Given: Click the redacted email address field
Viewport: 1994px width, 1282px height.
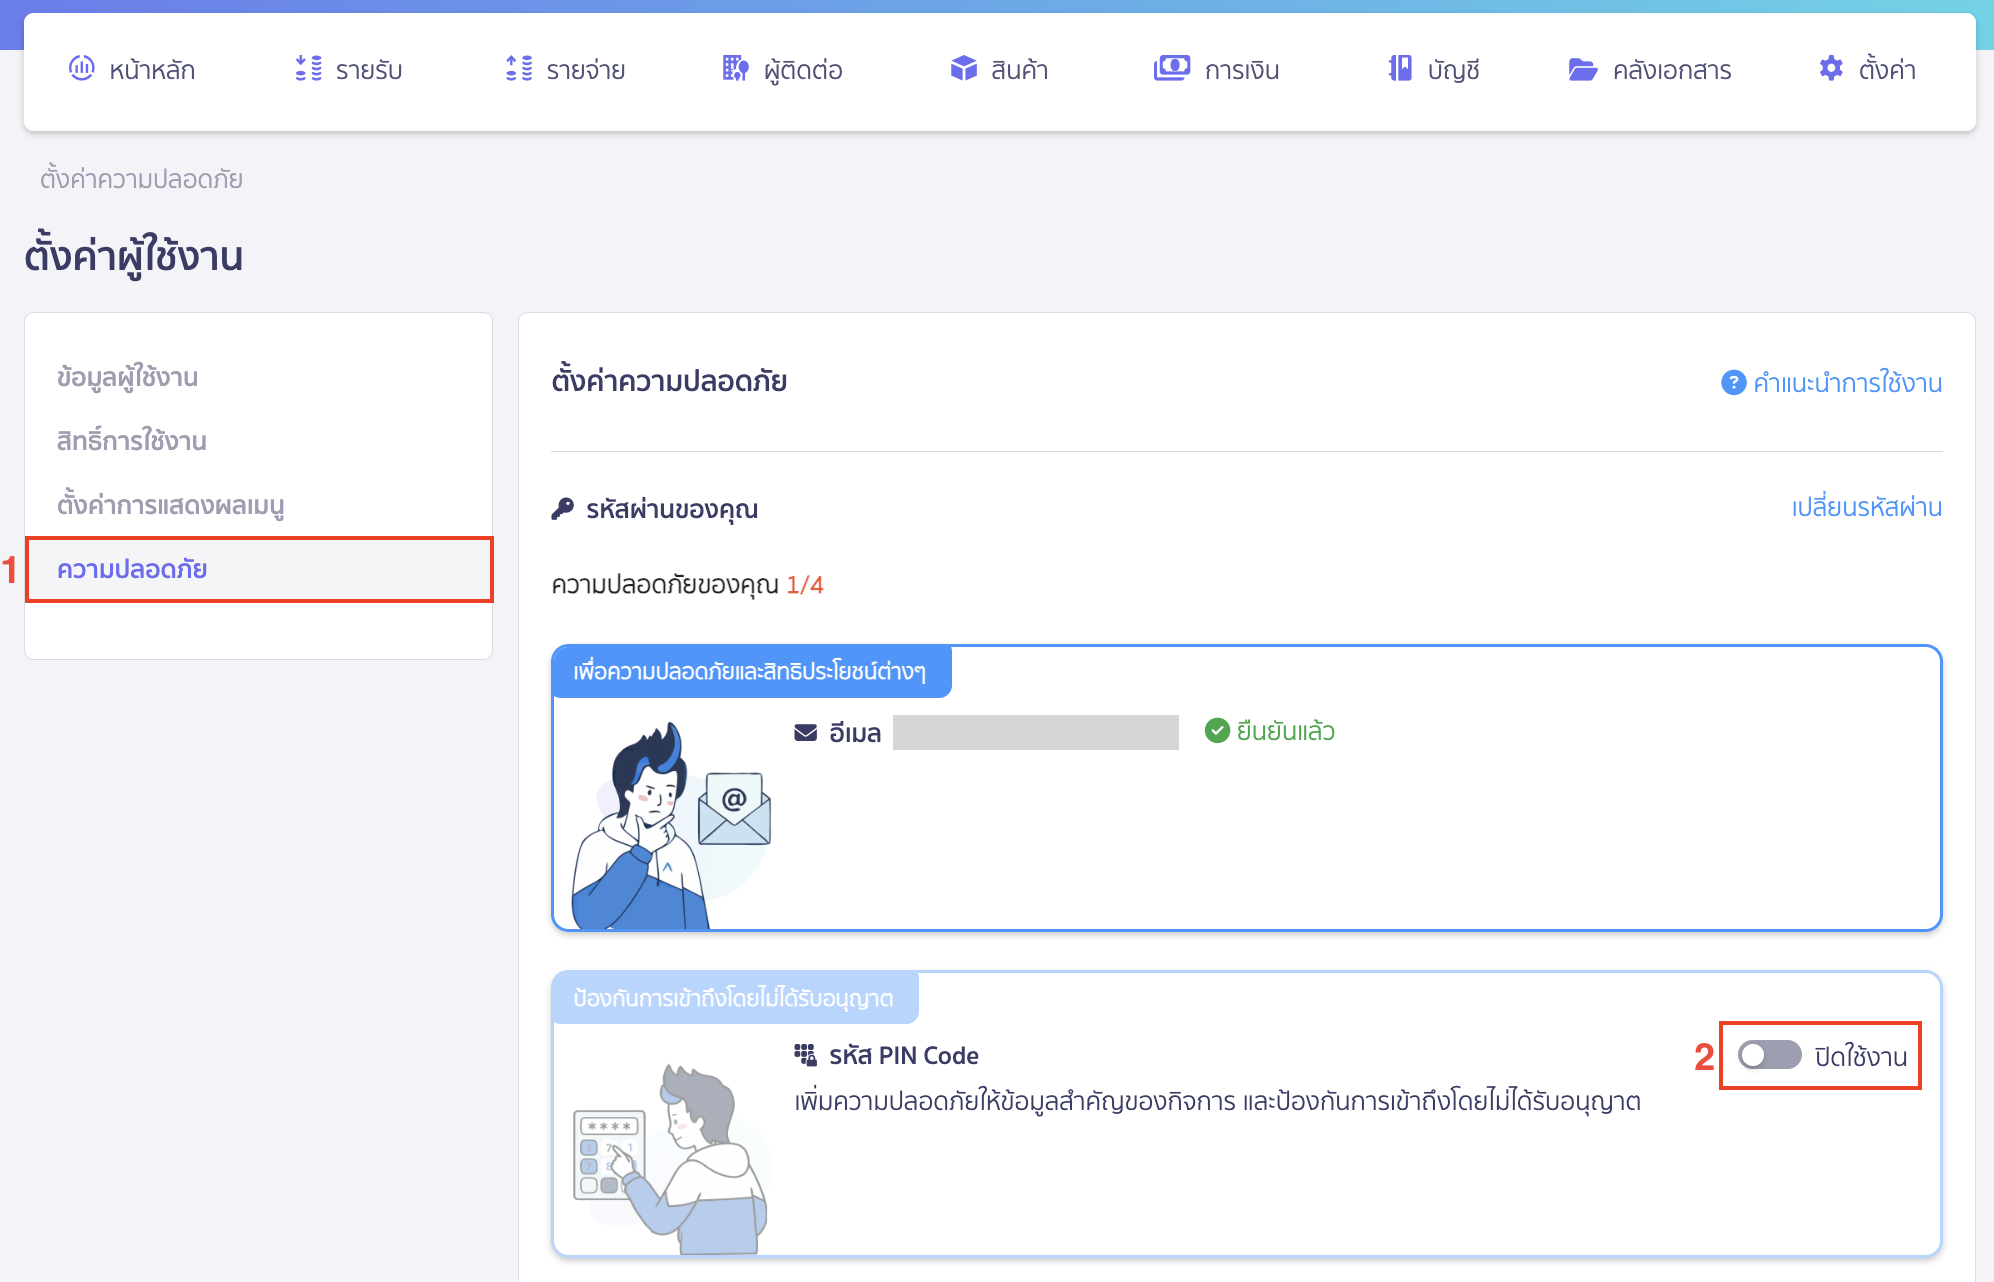Looking at the screenshot, I should (x=1035, y=732).
